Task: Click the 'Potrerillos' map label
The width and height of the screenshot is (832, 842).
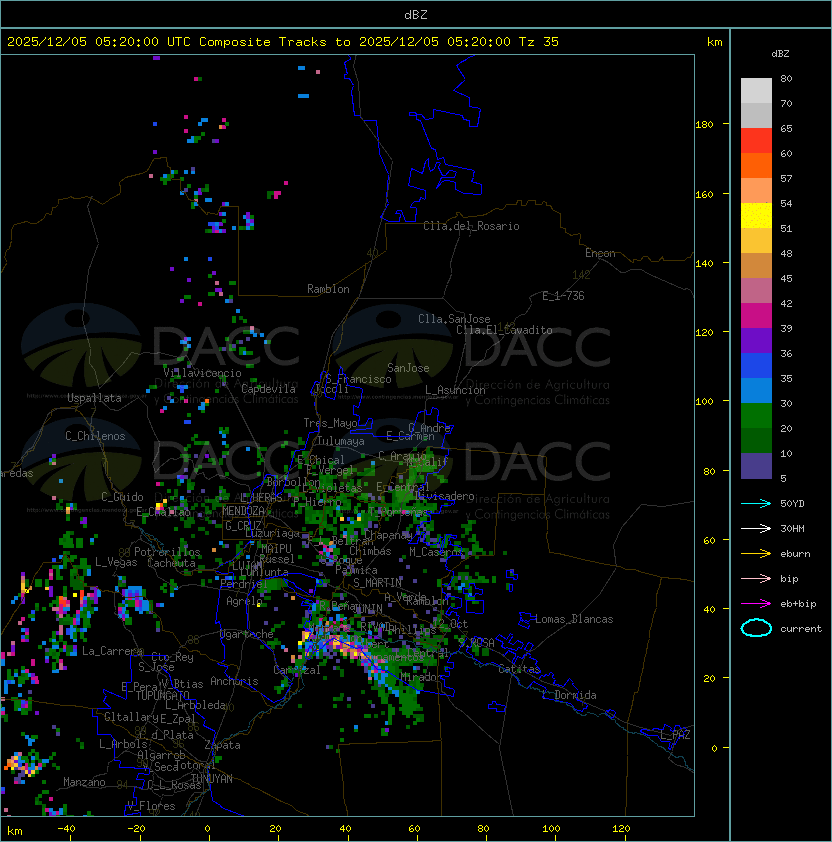Action: pyautogui.click(x=167, y=552)
